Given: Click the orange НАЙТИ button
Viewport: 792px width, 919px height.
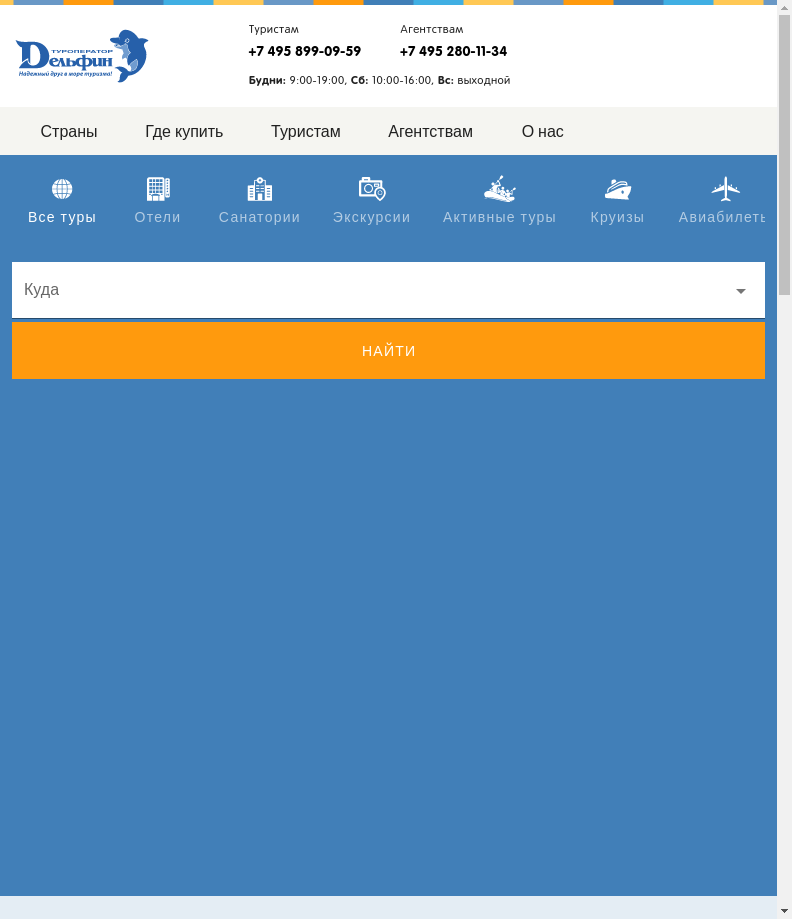Looking at the screenshot, I should 388,350.
